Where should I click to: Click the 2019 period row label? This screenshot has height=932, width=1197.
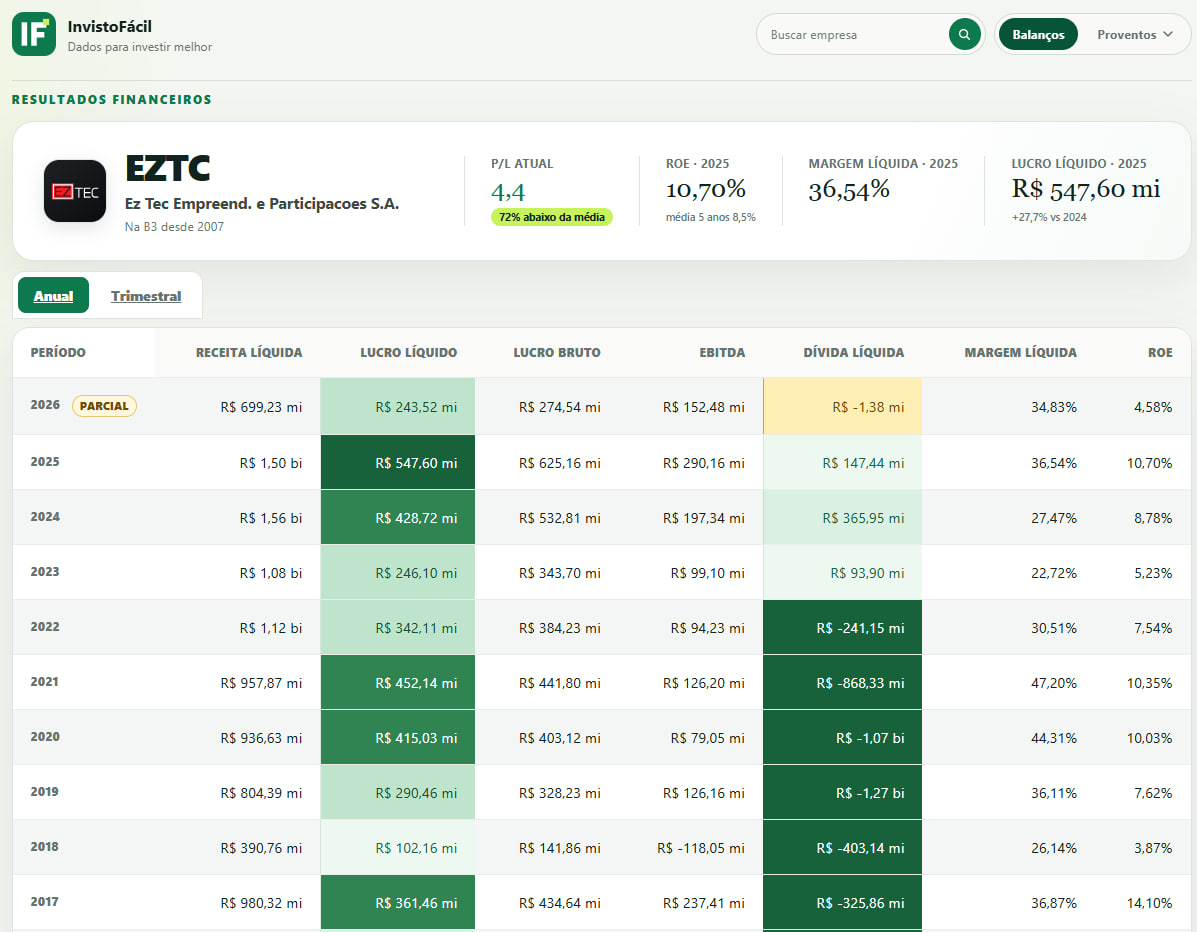tap(45, 792)
